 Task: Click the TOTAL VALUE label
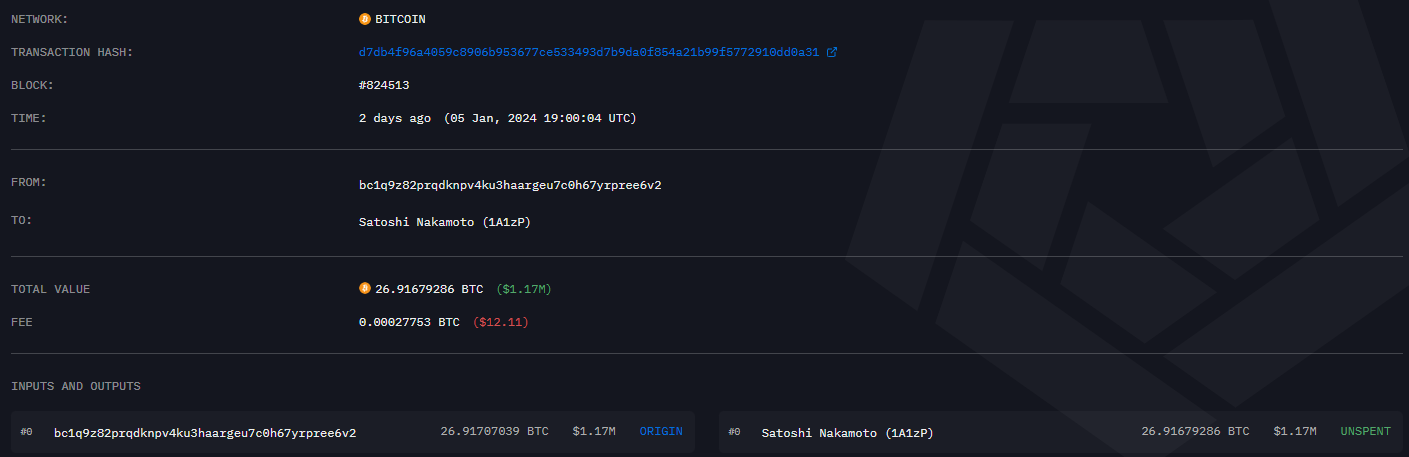pyautogui.click(x=50, y=289)
